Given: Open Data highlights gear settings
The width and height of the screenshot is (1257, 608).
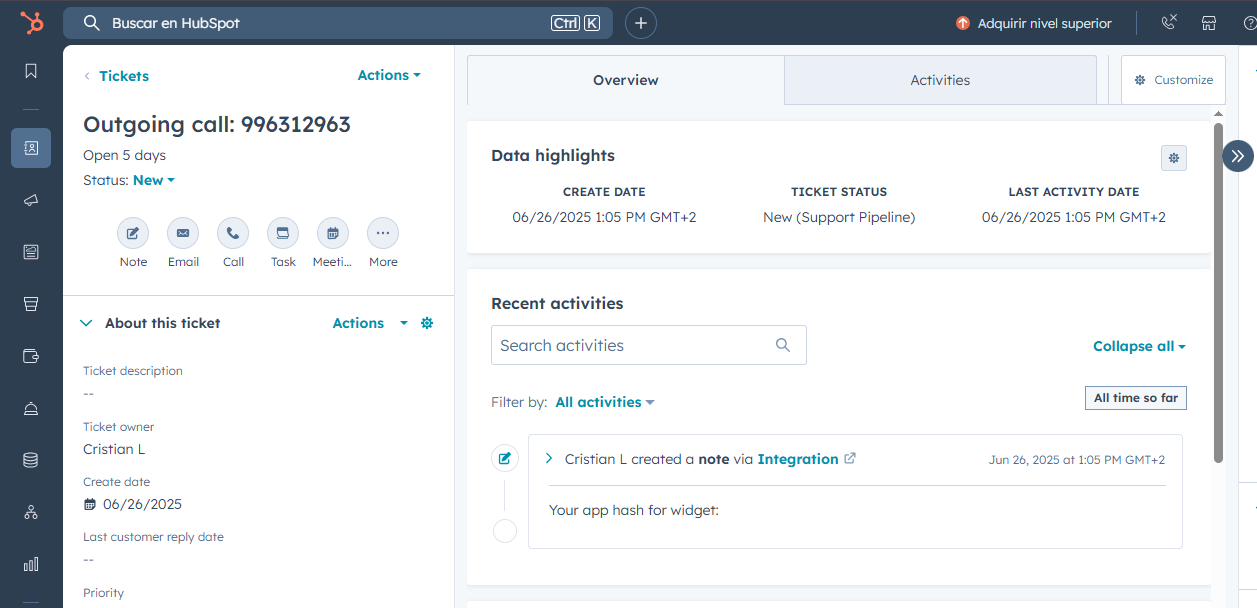Looking at the screenshot, I should coord(1174,158).
